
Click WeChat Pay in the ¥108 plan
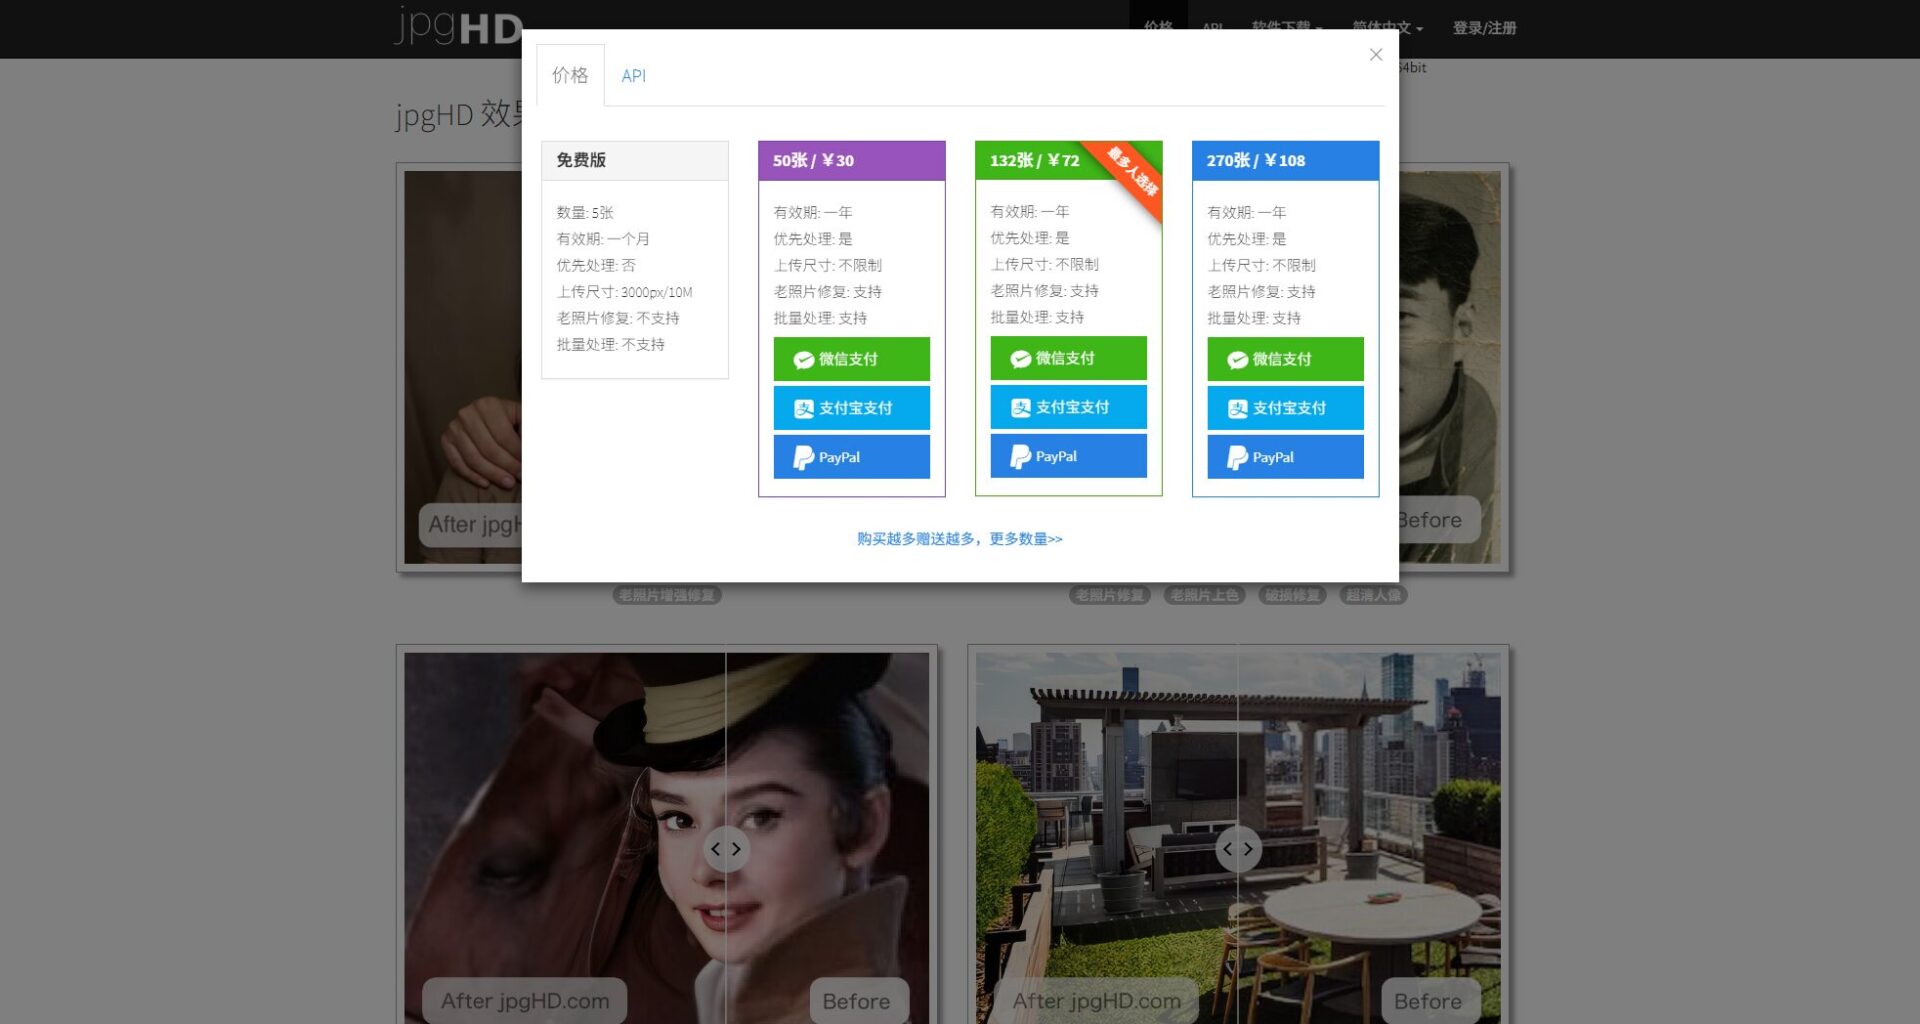point(1285,359)
